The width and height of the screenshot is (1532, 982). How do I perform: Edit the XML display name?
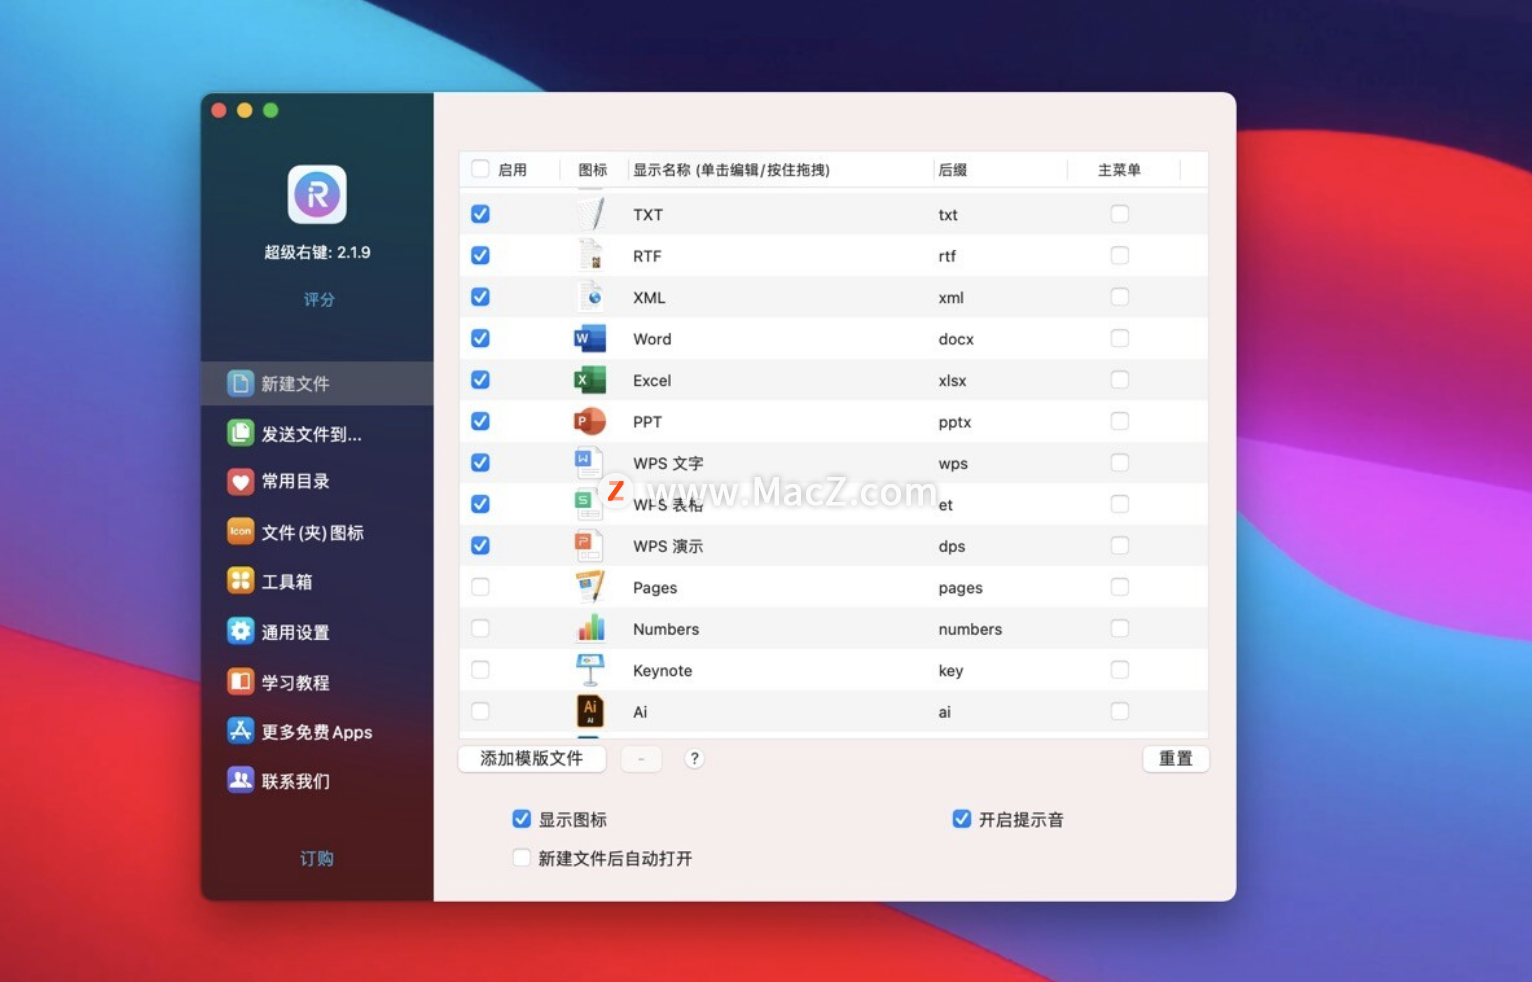[649, 297]
